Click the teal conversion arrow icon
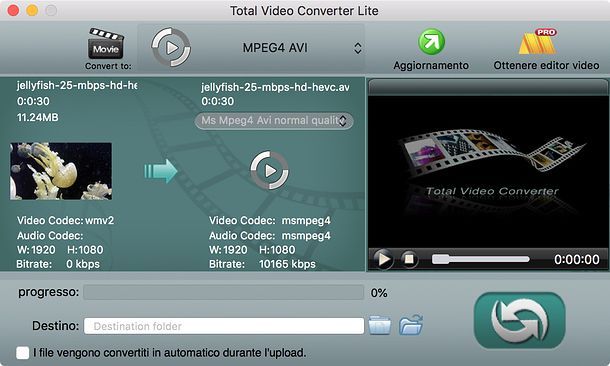 coord(161,171)
